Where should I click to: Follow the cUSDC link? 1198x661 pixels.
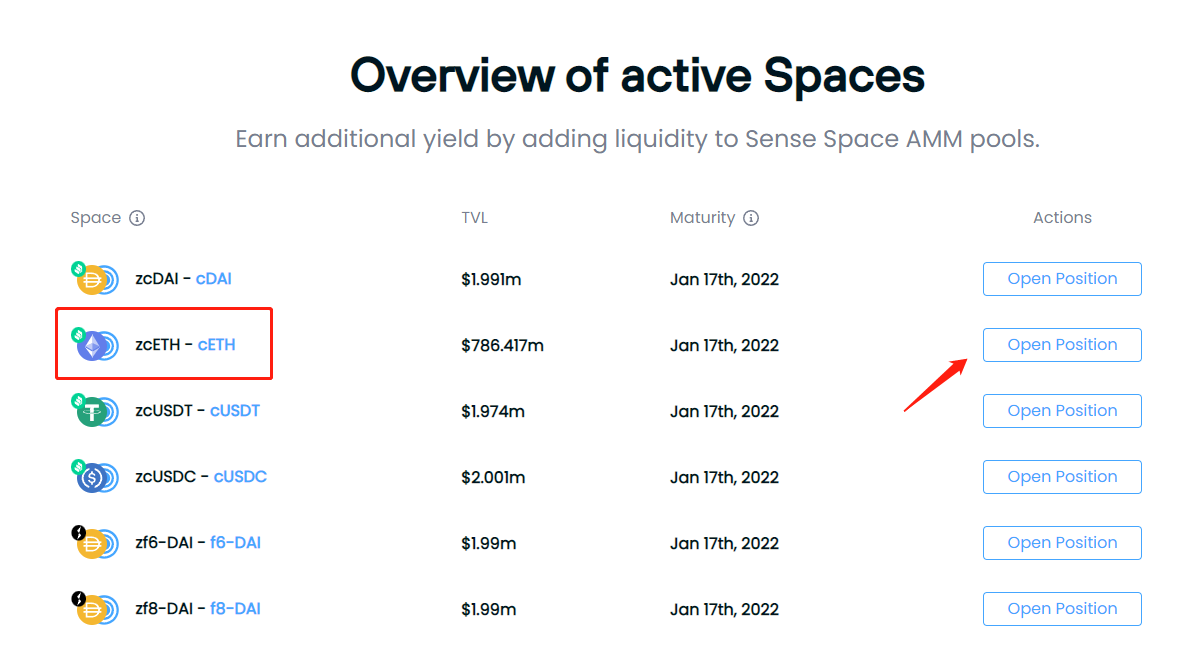click(x=240, y=477)
